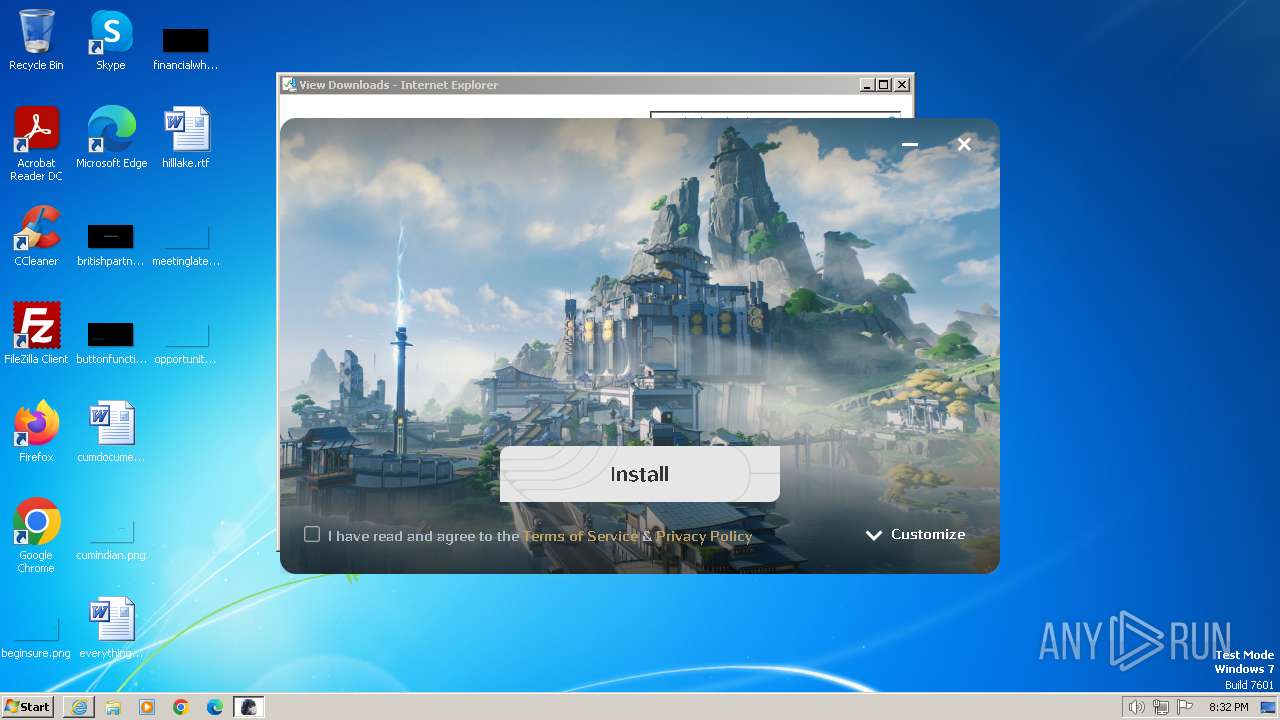Screen dimensions: 1280x720
Task: Select everything... Word document icon
Action: click(111, 628)
